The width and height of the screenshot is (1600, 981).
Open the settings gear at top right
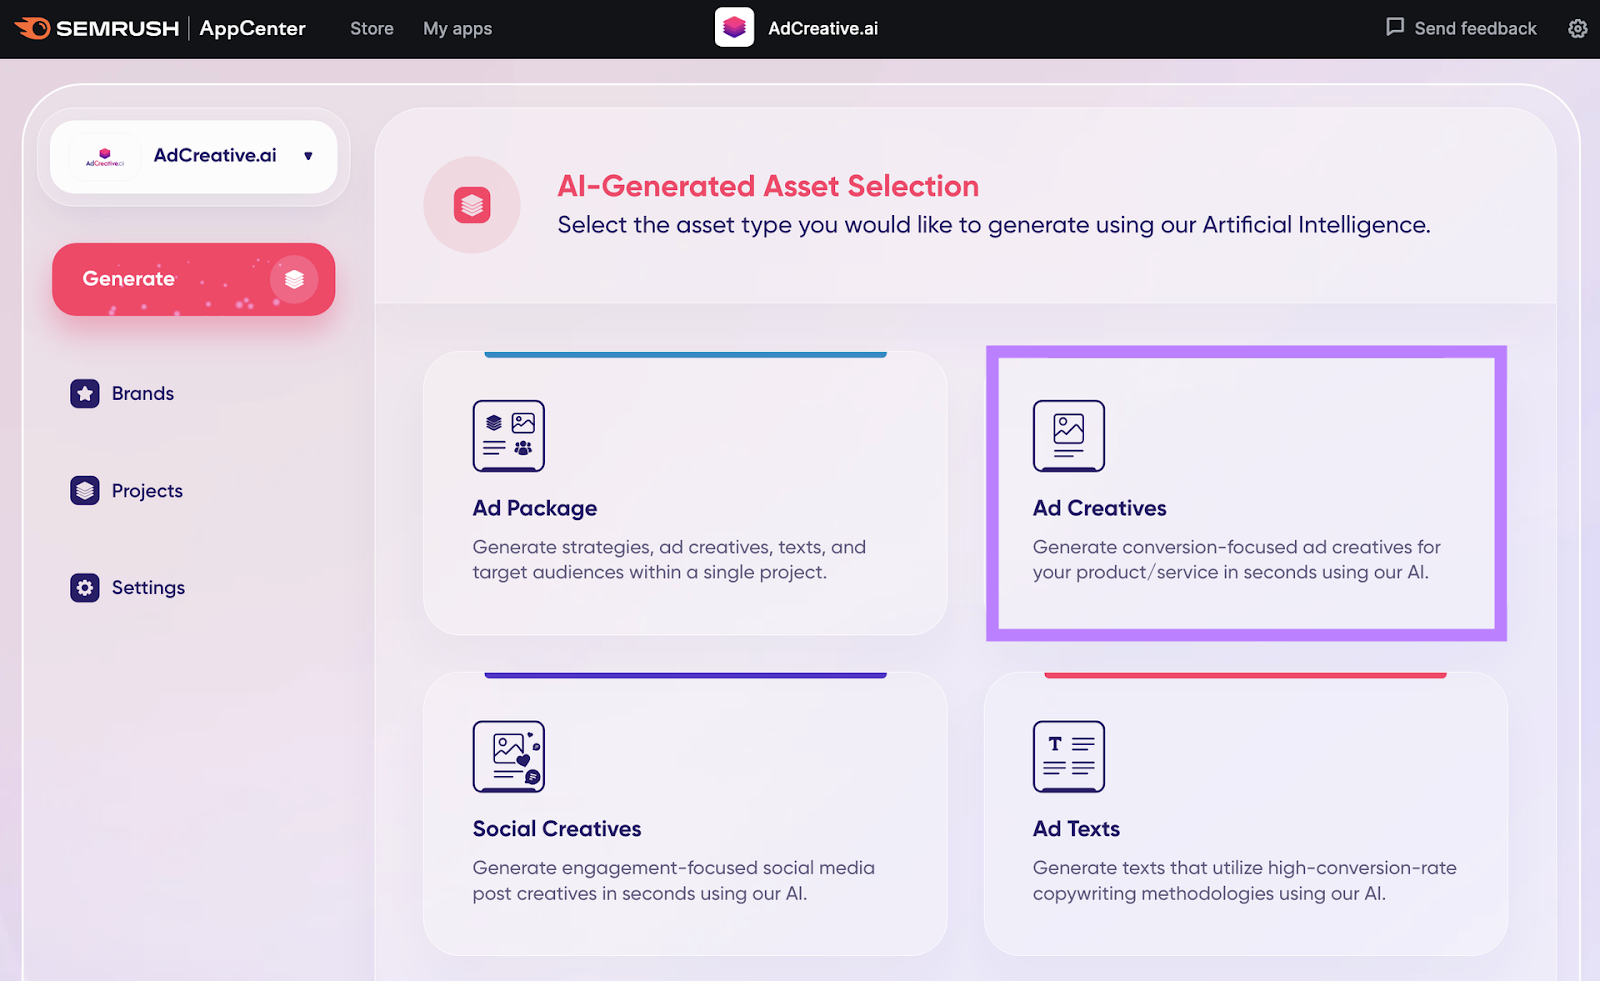[x=1577, y=28]
